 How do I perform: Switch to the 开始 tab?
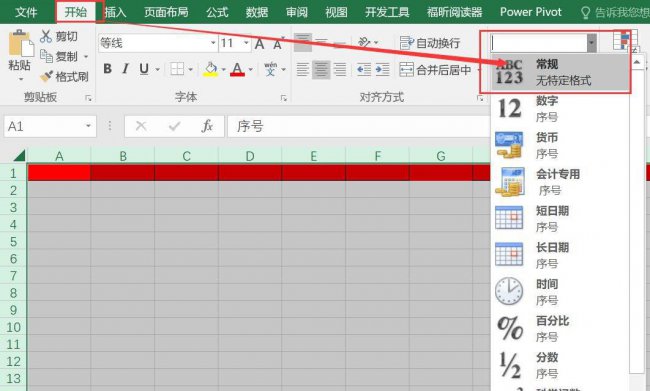76,12
